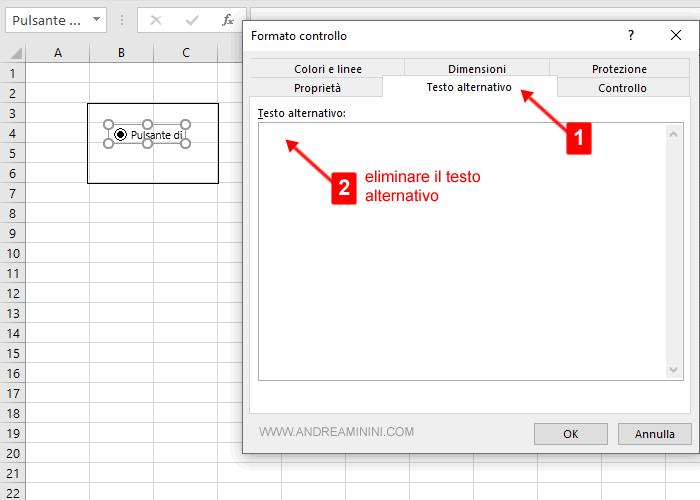The image size is (700, 500).
Task: Select row 1 header
Action: click(x=12, y=73)
